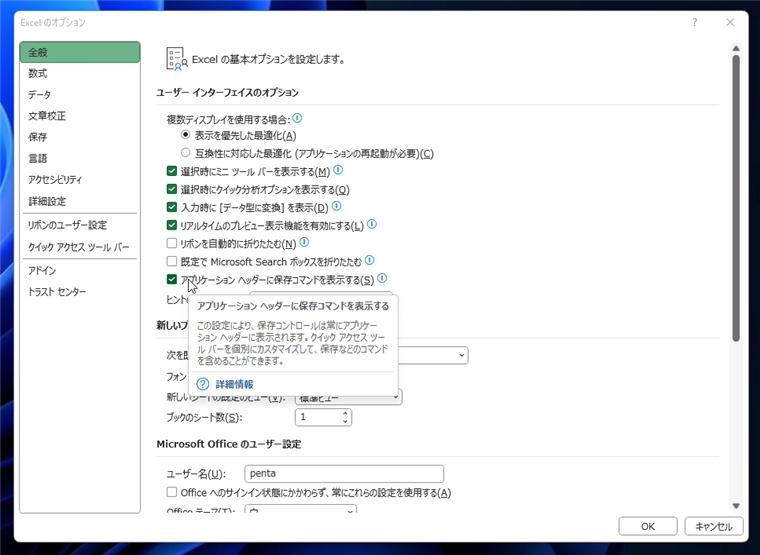This screenshot has height=555, width=760.
Task: Open 詳細設定 category
Action: [80, 201]
